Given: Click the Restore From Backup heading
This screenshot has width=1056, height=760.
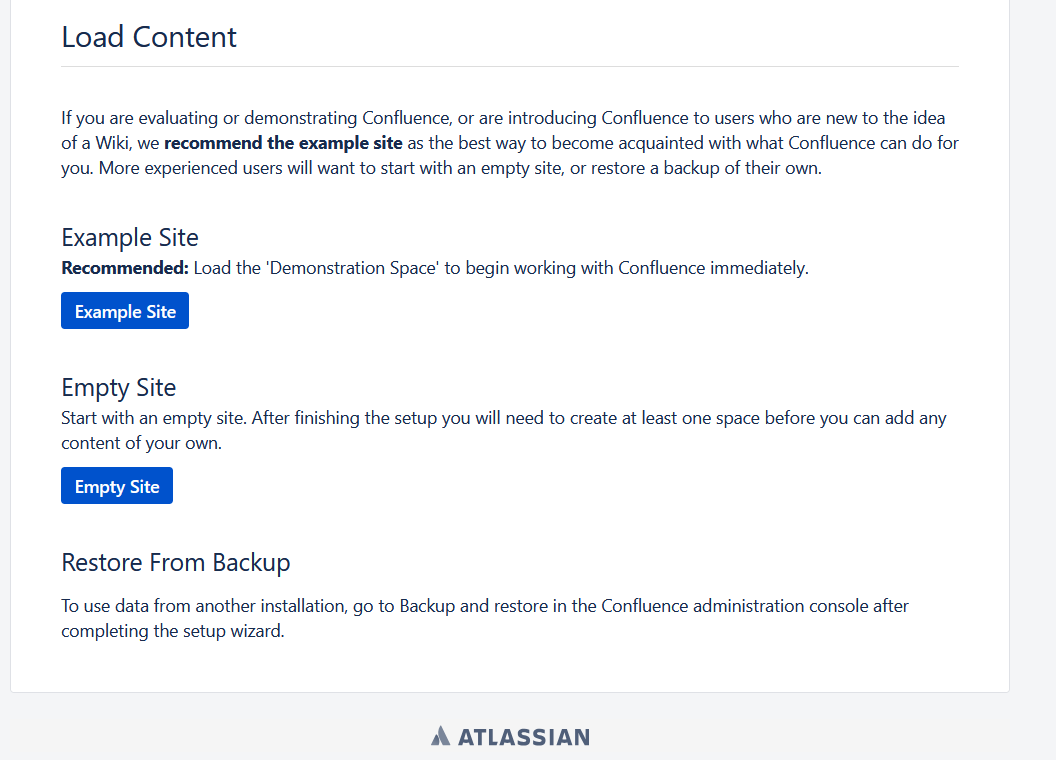Looking at the screenshot, I should coord(176,562).
